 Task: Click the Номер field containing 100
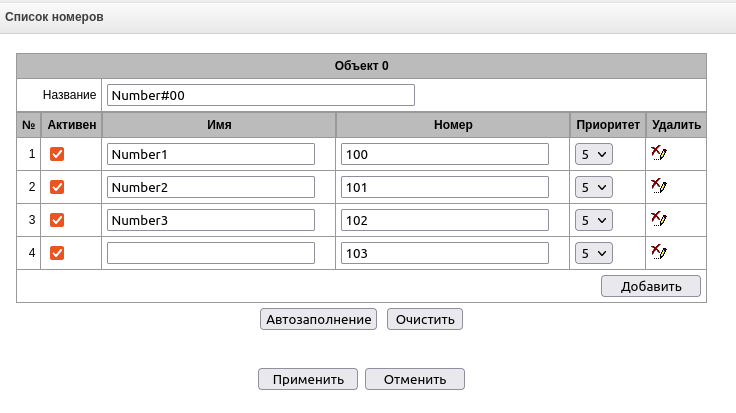(x=445, y=155)
